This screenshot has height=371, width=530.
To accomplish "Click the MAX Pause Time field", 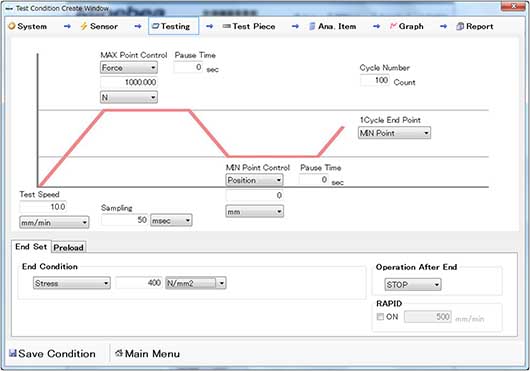I will (x=188, y=67).
